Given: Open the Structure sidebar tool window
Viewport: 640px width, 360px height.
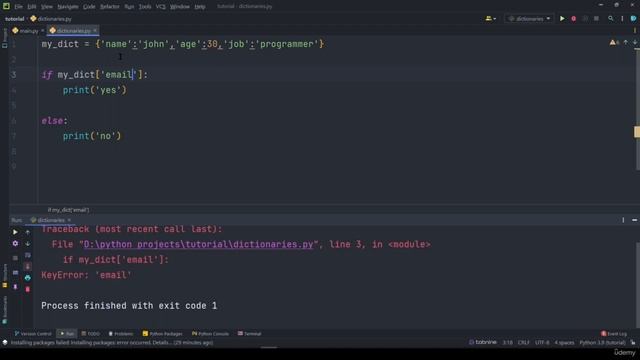Looking at the screenshot, I should 4,276.
